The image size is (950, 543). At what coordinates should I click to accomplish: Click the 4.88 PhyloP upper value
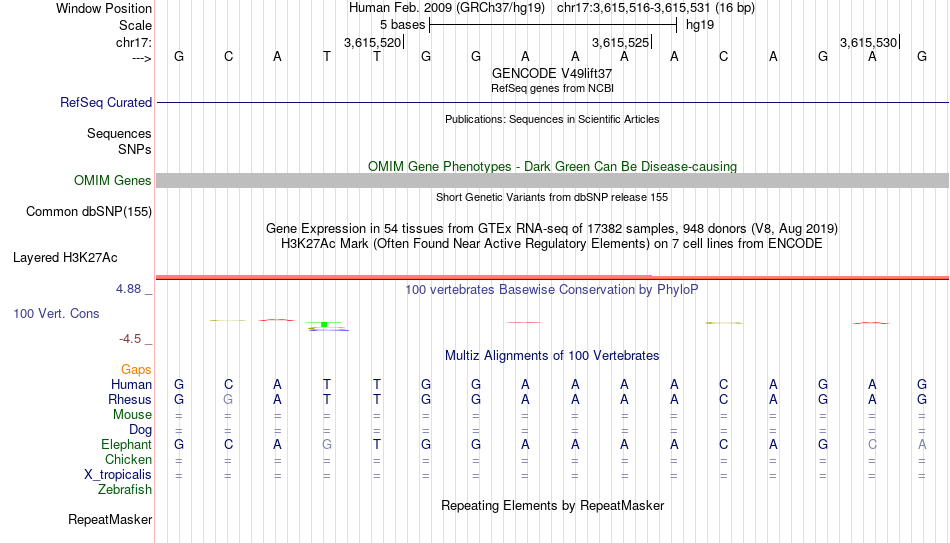tap(128, 289)
